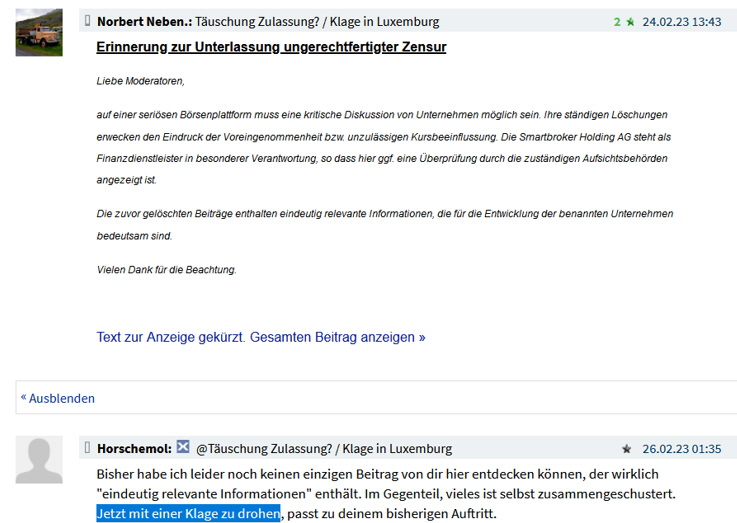Click highlighted text 'Jetzt mit einer Klage zu drohen'
737x523 pixels.
coord(189,513)
